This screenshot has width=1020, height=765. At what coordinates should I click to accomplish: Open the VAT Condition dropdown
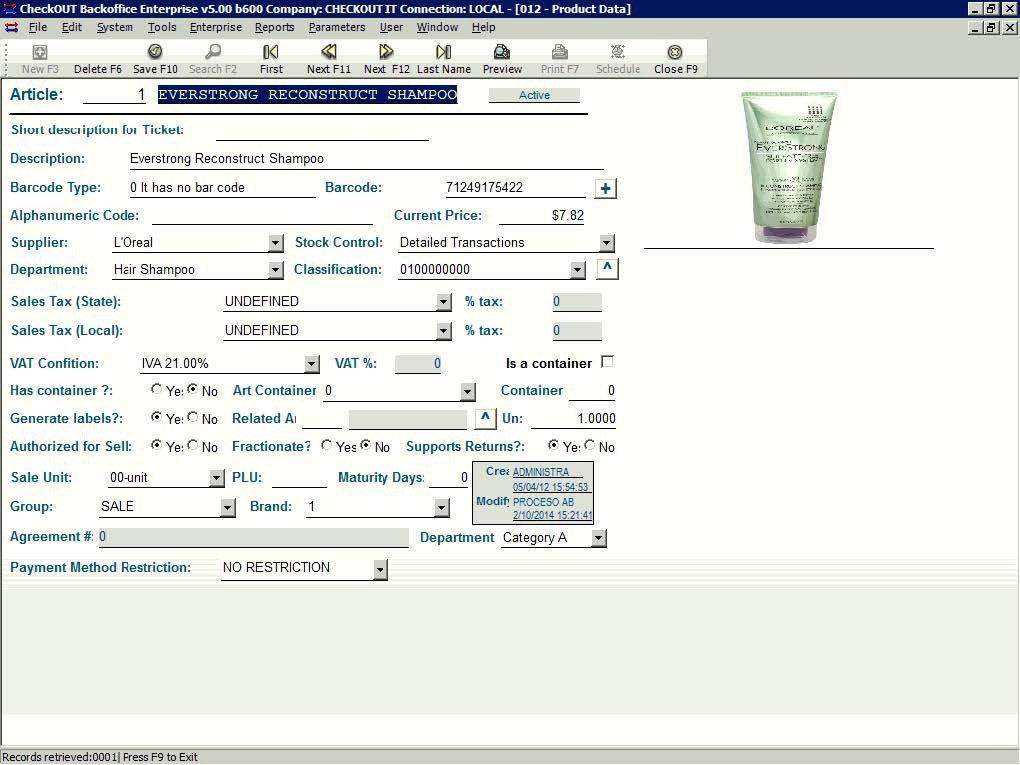tap(311, 364)
